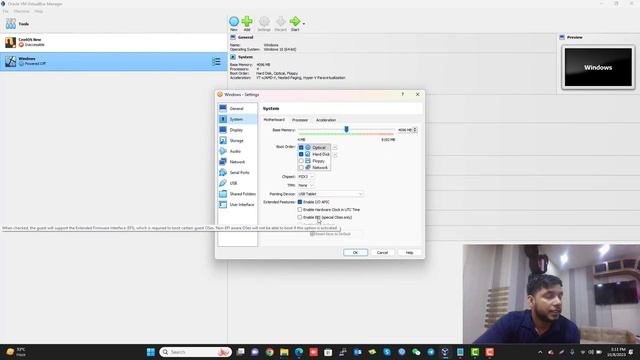Click the System section header in details pane
640x360 pixels.
(245, 57)
